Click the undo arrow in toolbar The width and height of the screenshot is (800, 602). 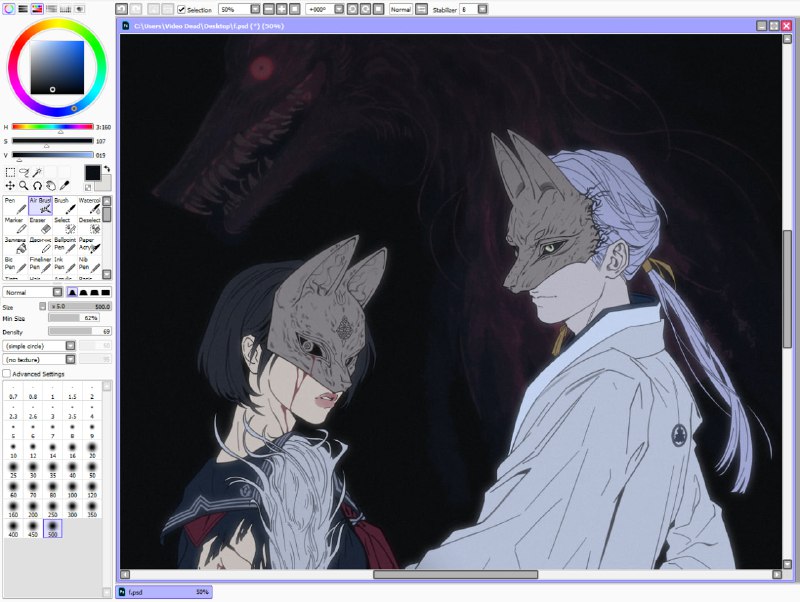pyautogui.click(x=121, y=9)
